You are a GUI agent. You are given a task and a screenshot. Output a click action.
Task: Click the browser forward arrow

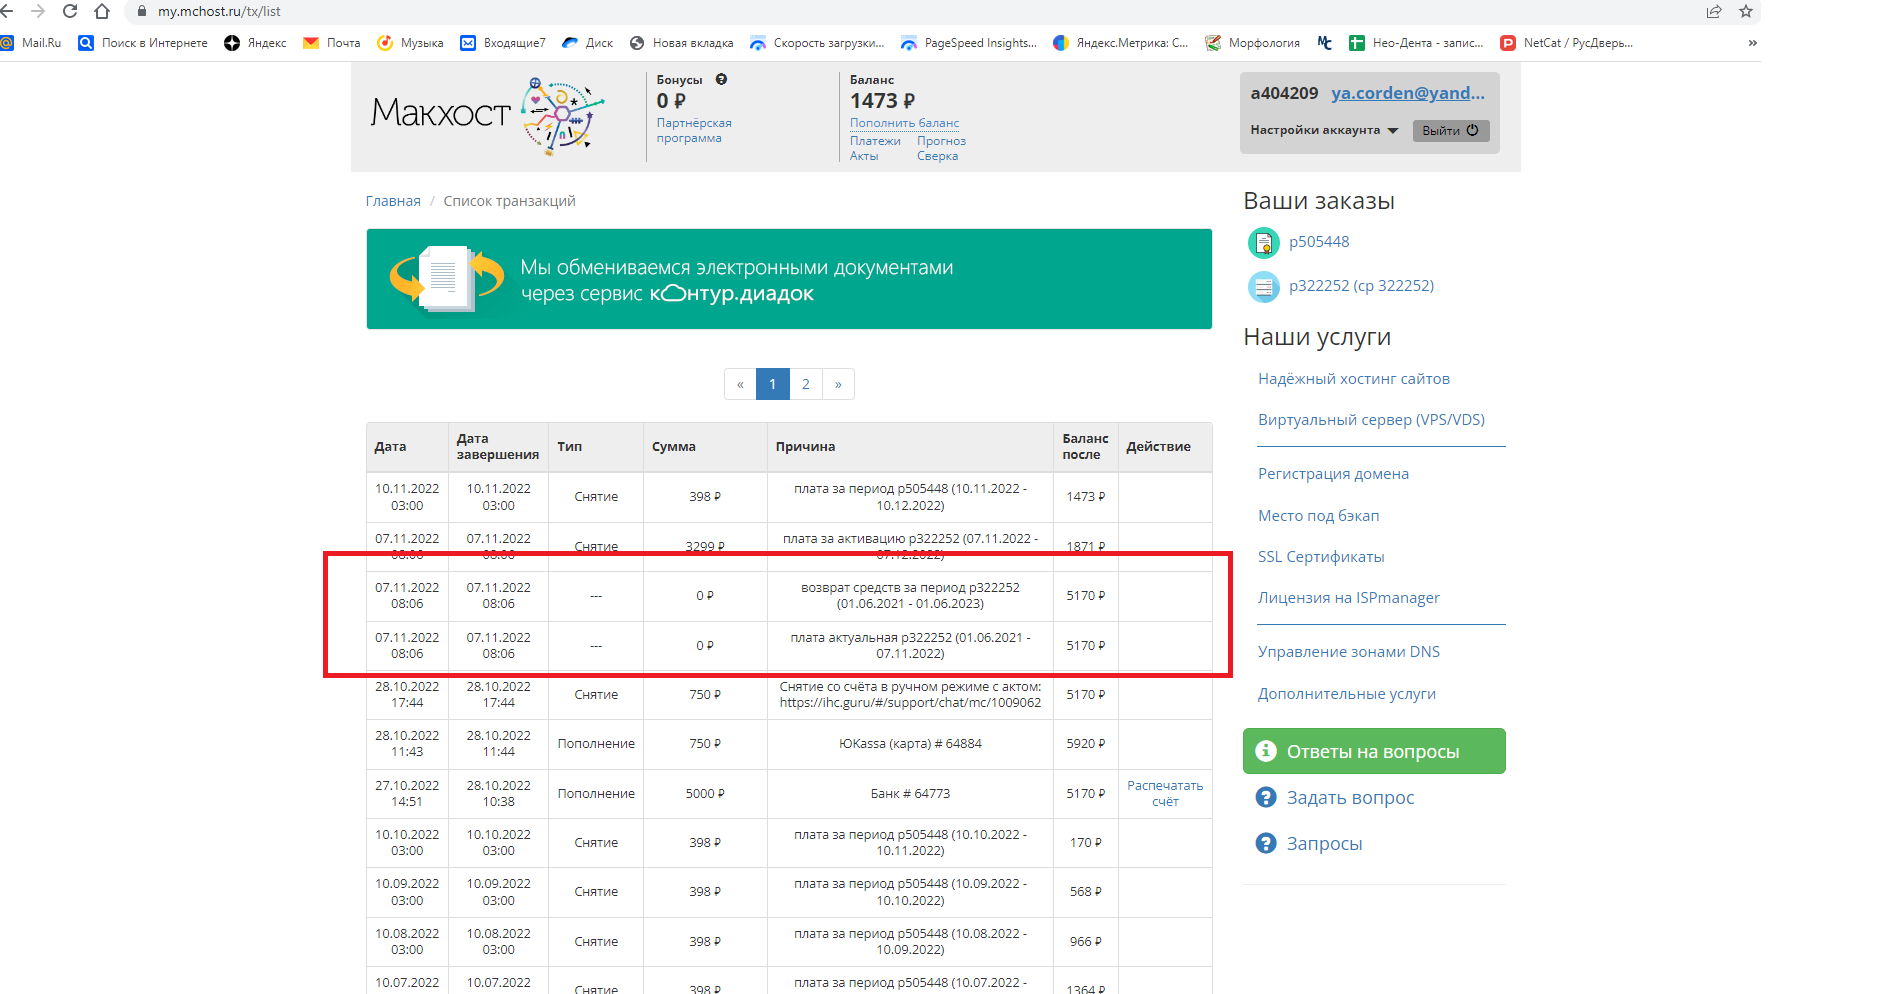tap(38, 11)
